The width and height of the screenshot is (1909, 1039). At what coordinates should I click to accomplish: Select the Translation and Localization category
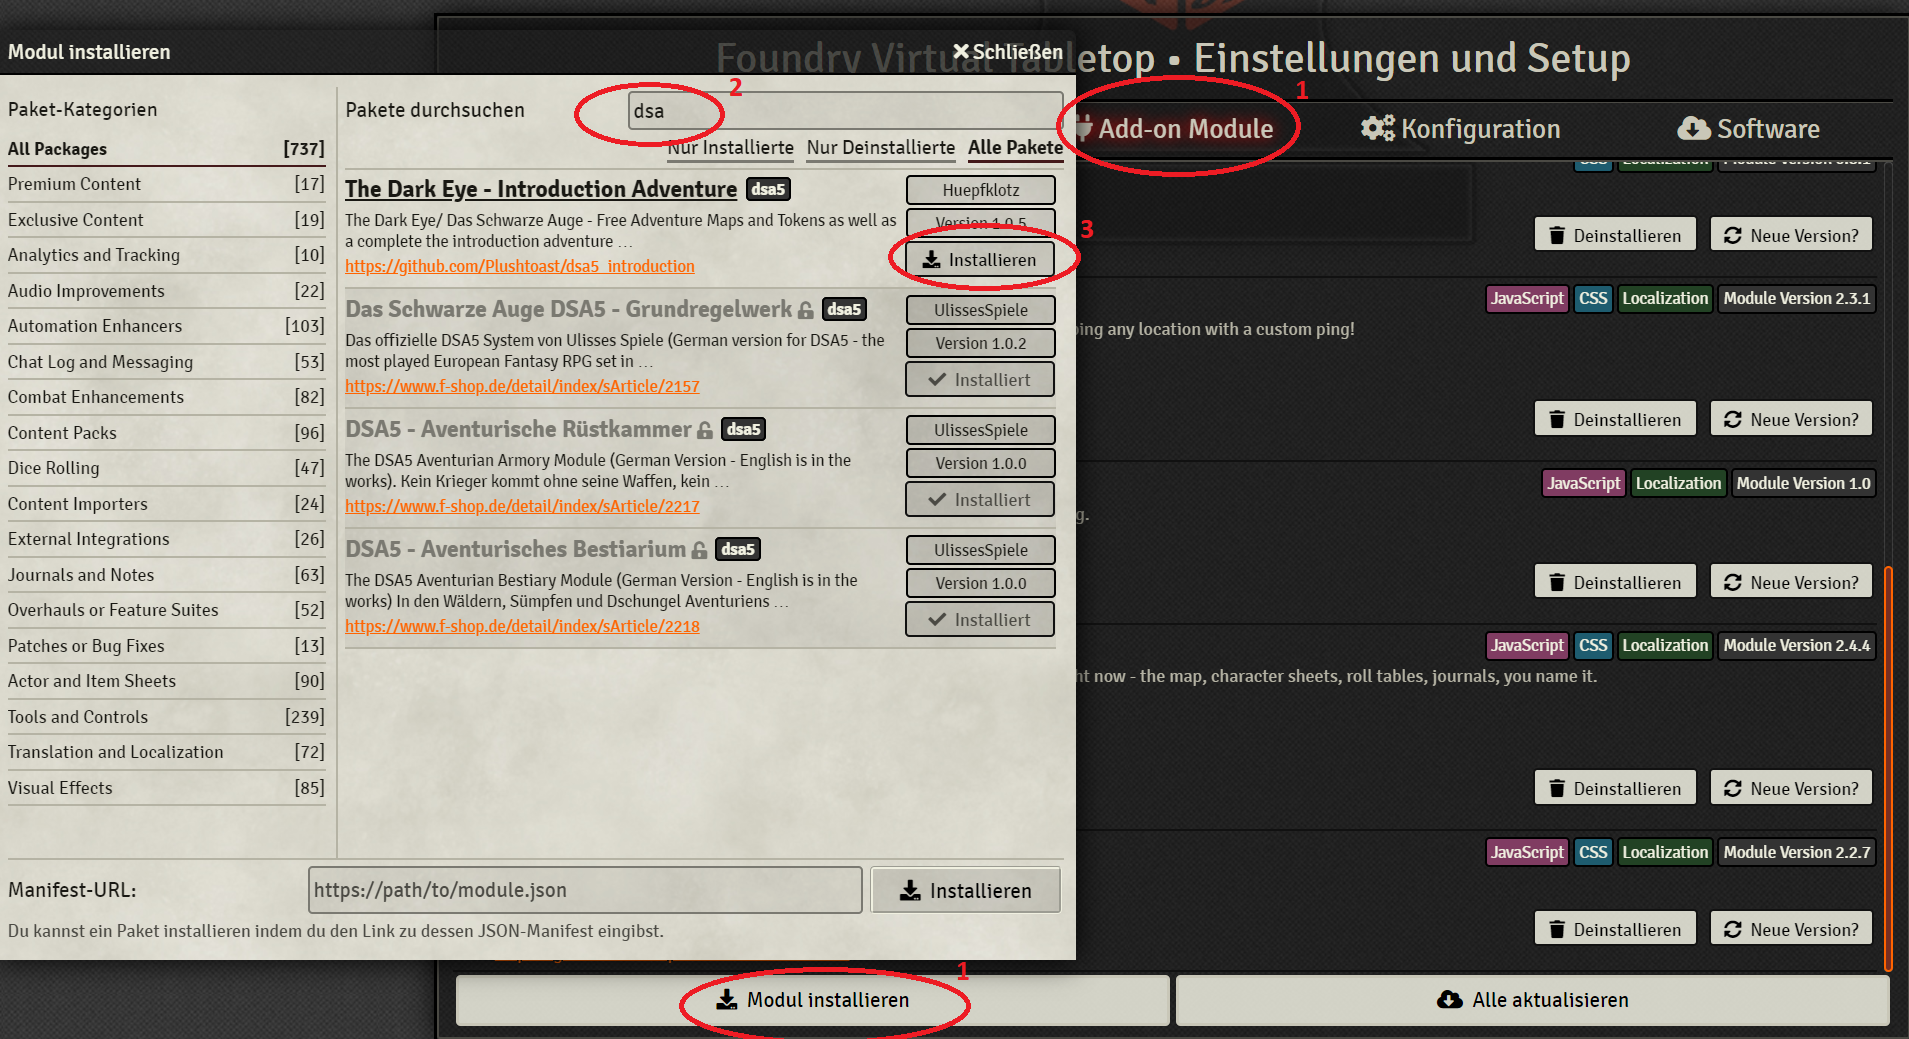[115, 752]
